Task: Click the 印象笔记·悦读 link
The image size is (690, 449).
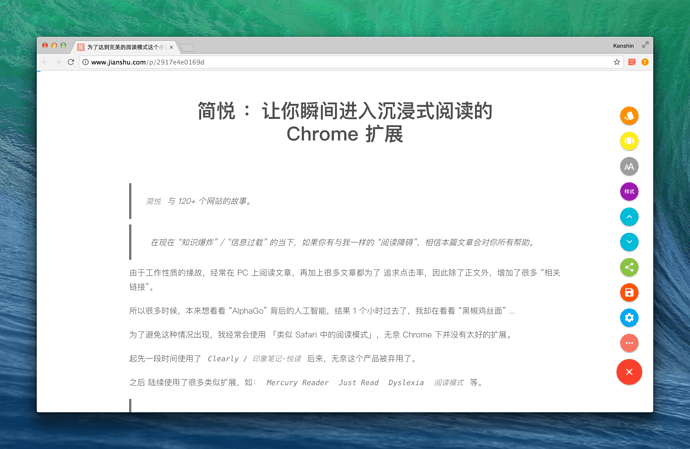Action: [277, 359]
